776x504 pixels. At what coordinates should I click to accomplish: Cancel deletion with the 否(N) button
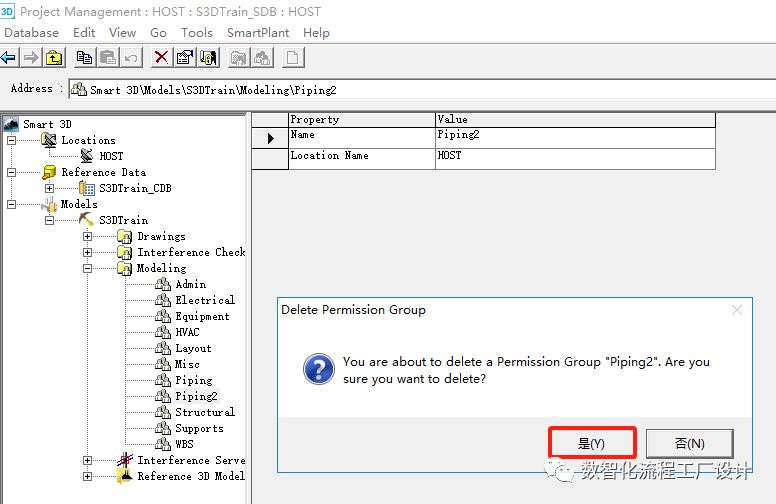click(x=689, y=443)
